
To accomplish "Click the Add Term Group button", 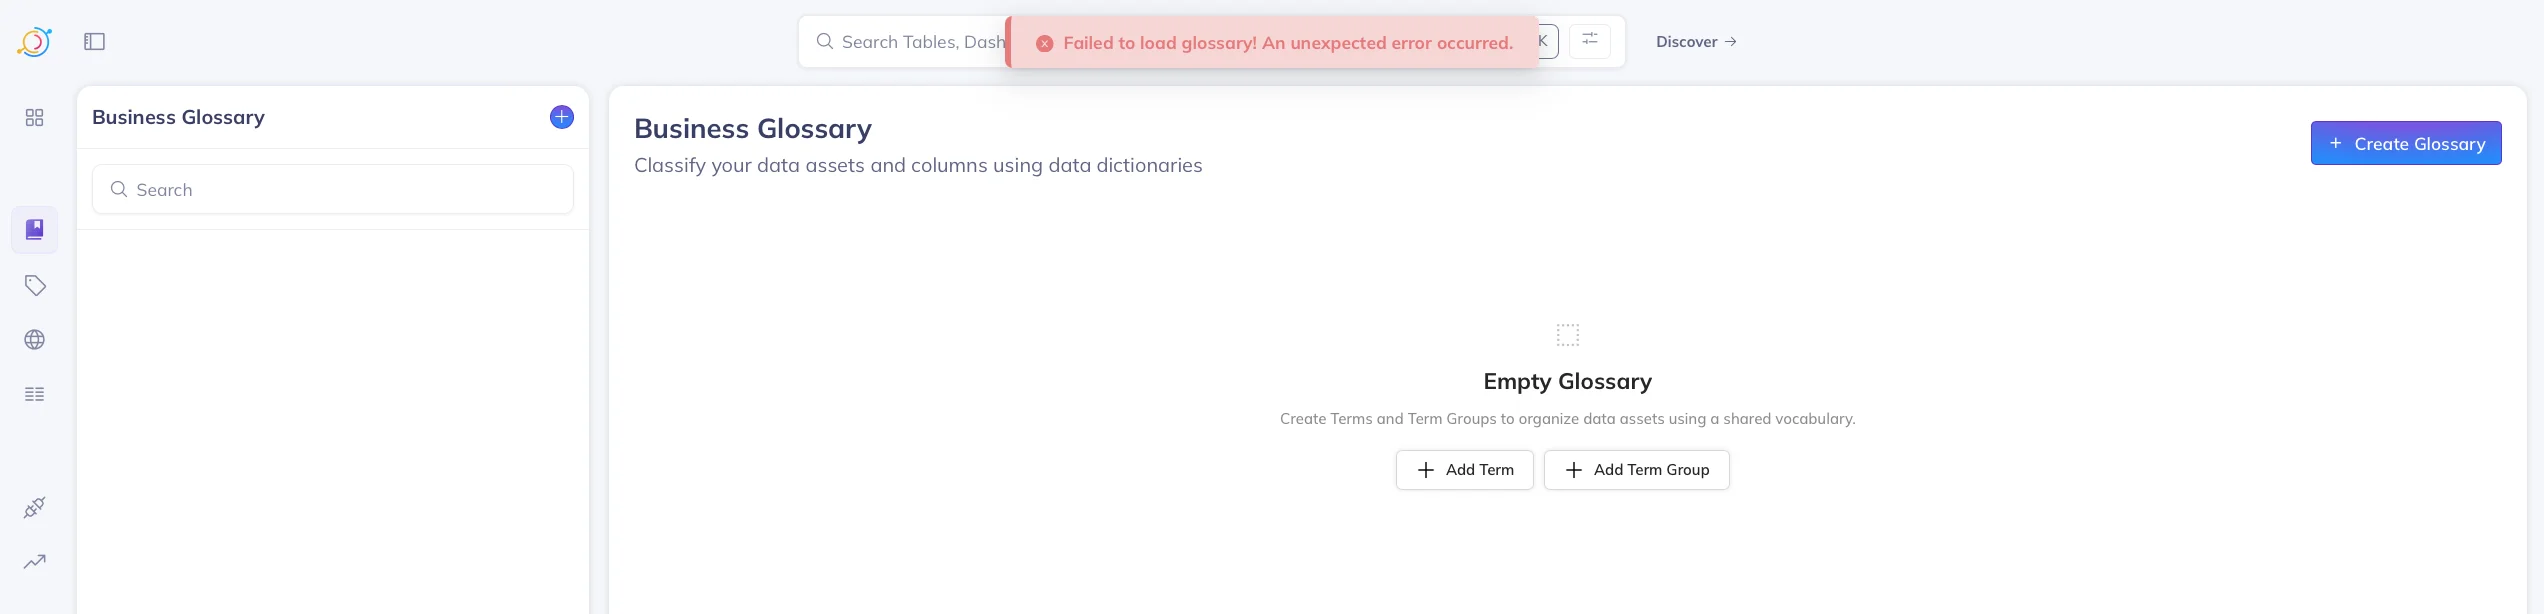I will pyautogui.click(x=1637, y=469).
